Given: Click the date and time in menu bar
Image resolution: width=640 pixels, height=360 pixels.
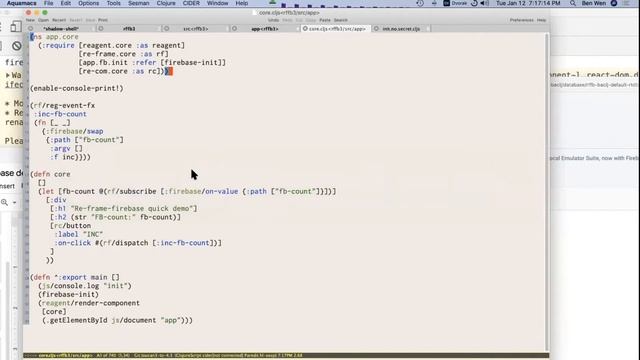Looking at the screenshot, I should coord(528,3).
